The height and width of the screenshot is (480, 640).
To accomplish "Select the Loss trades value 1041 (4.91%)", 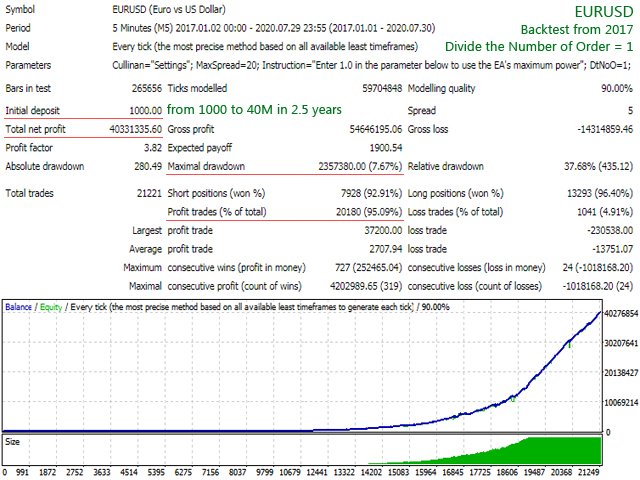I will (x=603, y=212).
